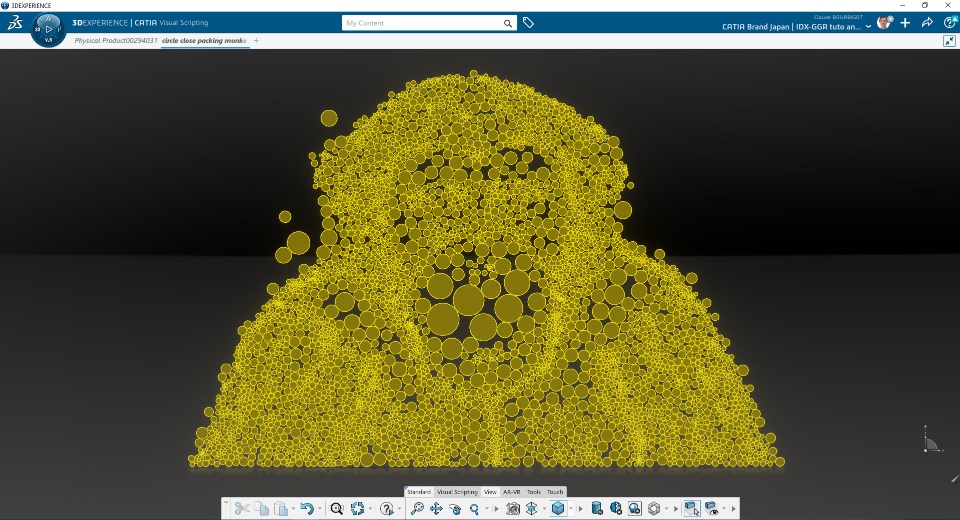Click the share arrow icon

tap(927, 23)
